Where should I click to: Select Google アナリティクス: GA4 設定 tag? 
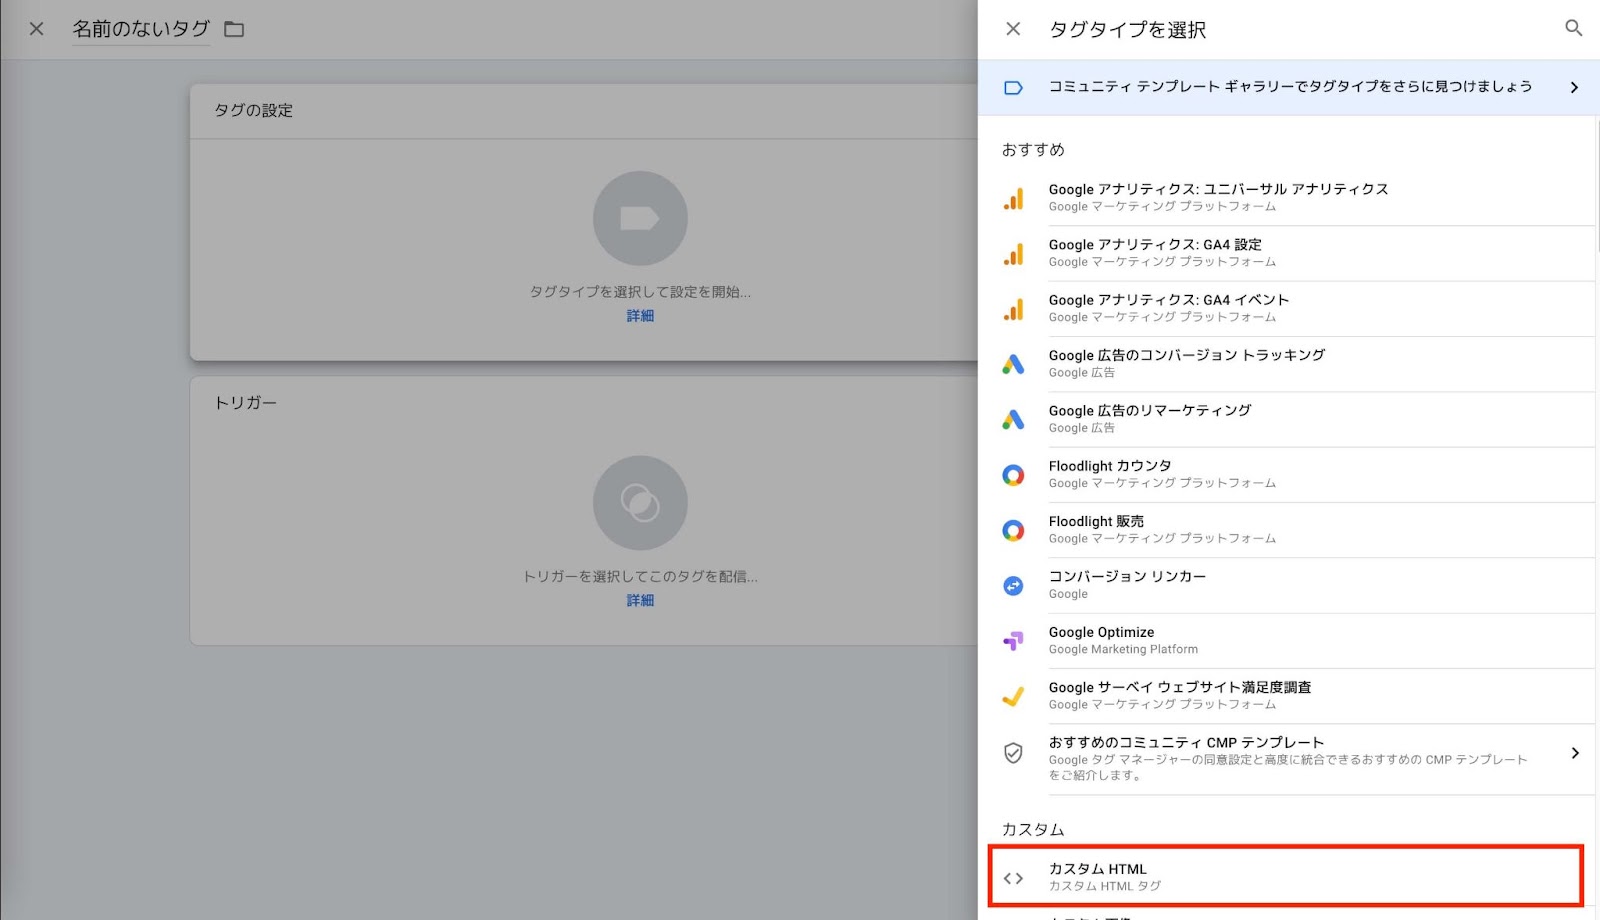[x=1288, y=253]
